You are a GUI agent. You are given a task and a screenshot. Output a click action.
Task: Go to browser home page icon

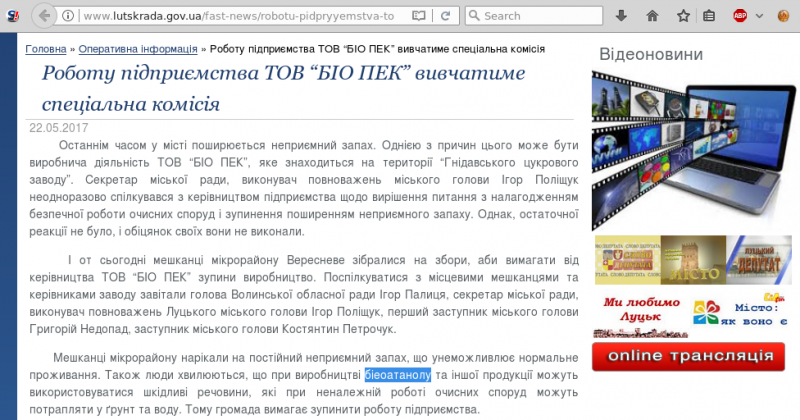point(652,16)
